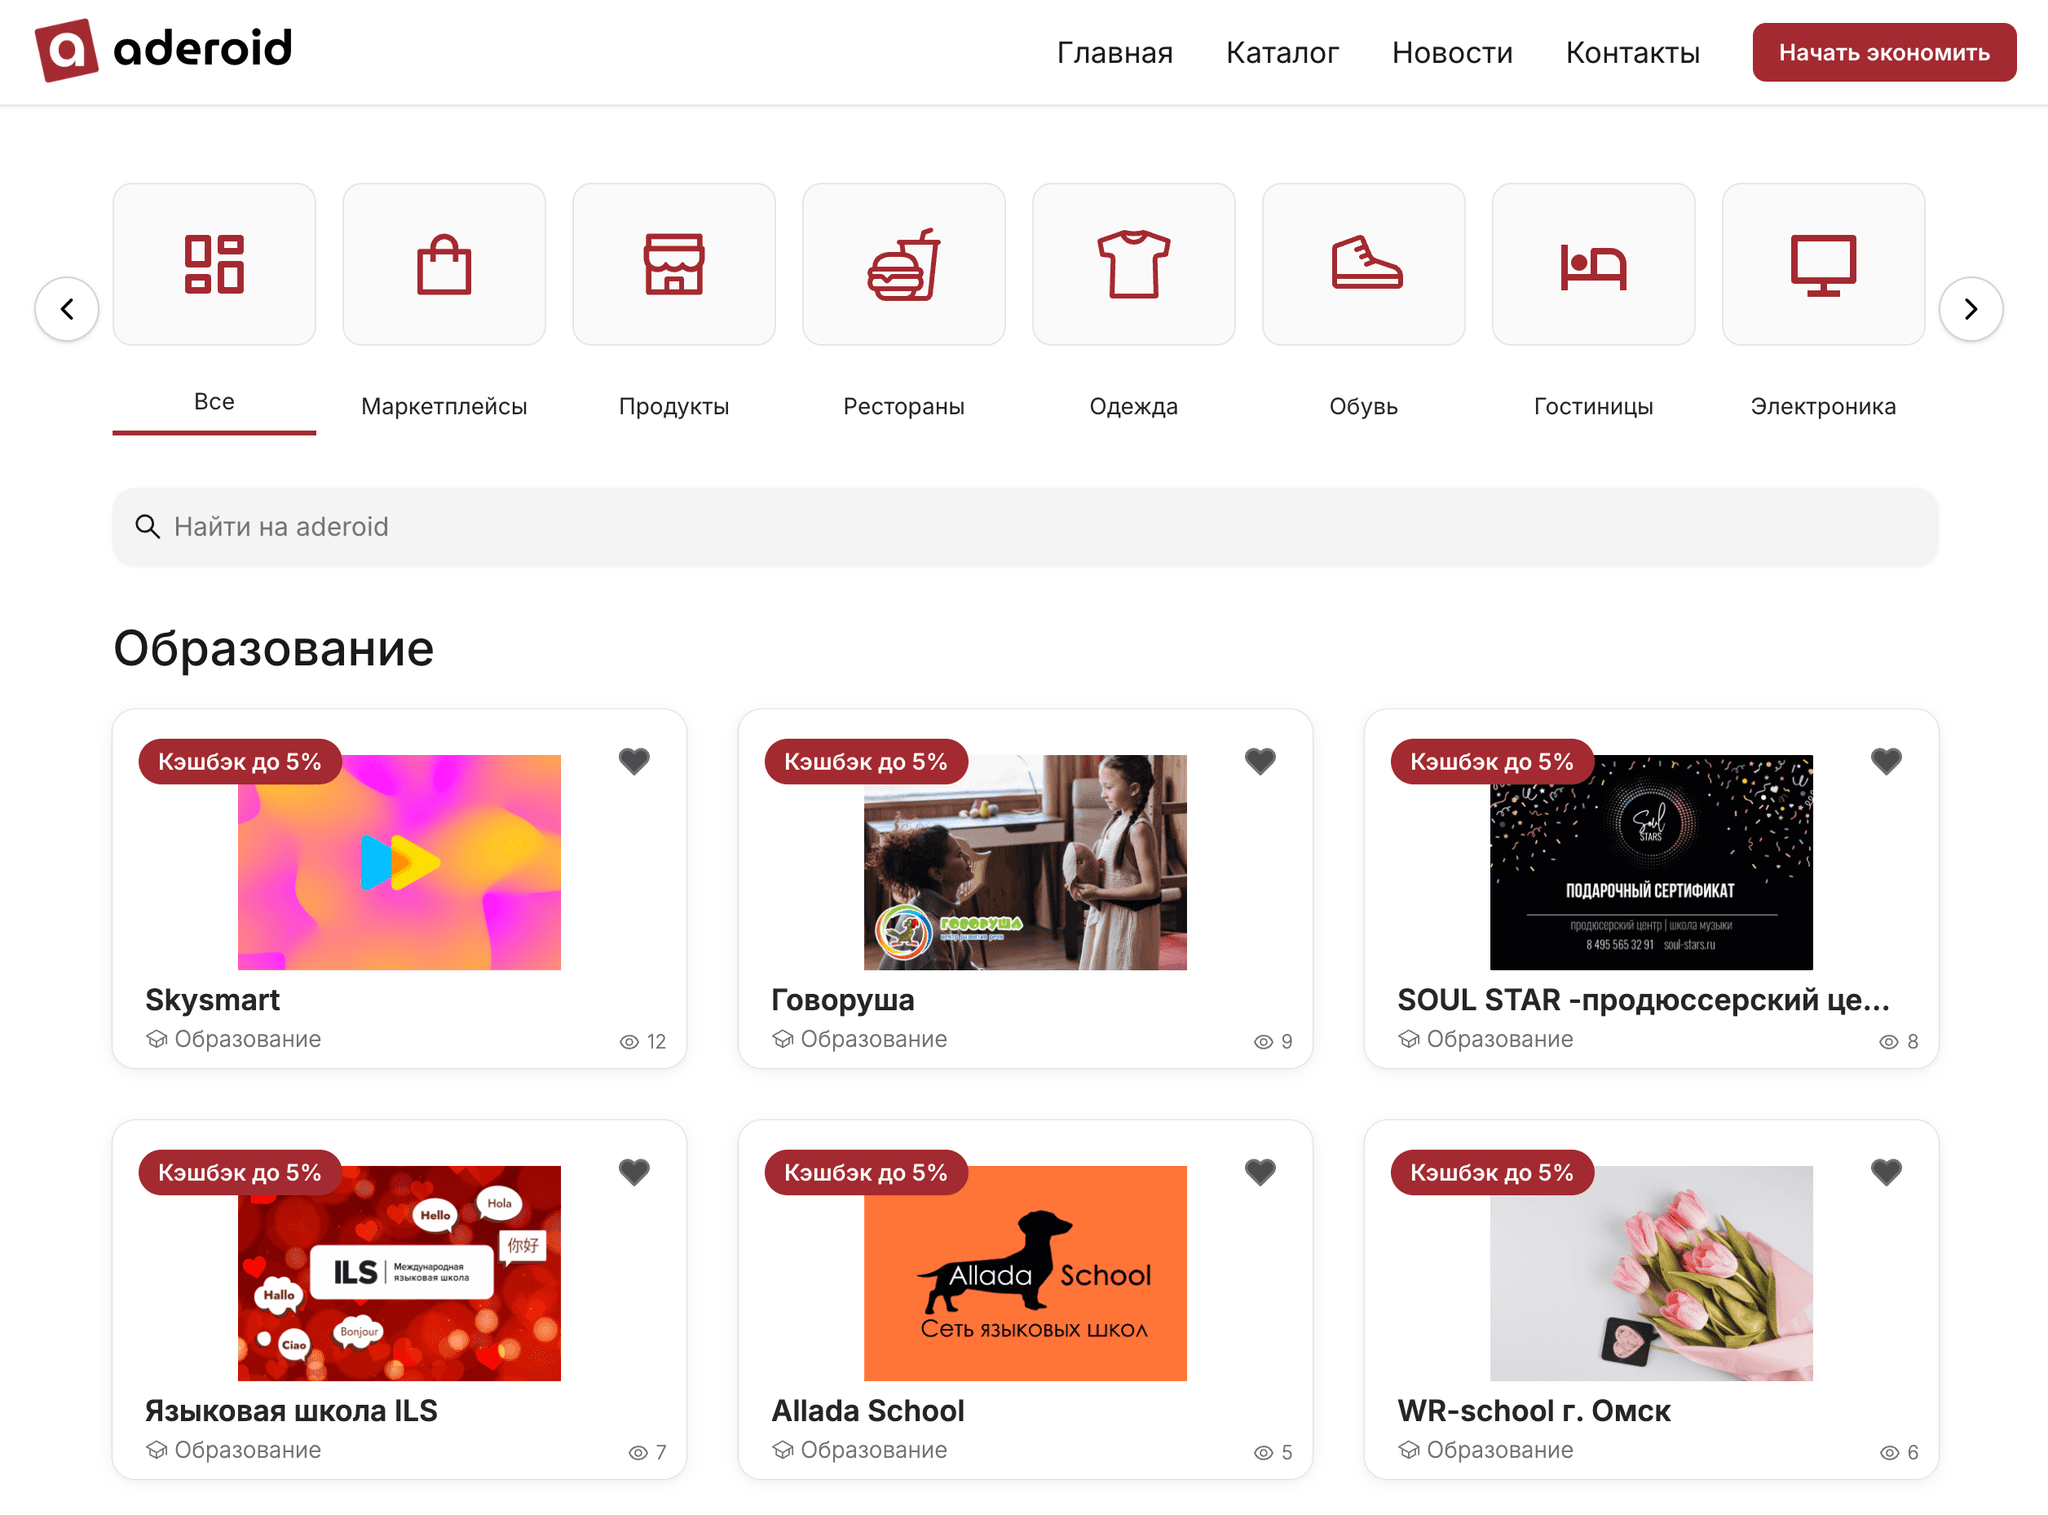Screen dimensions: 2048x1515
Task: Click the search magnifier icon
Action: [x=147, y=526]
